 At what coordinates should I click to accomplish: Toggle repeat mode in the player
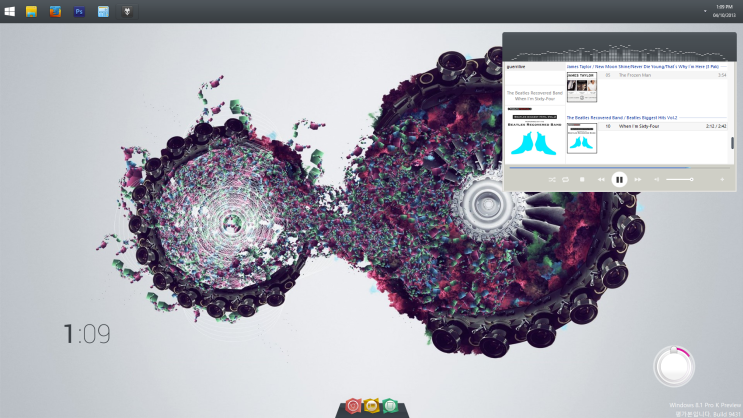click(x=566, y=179)
